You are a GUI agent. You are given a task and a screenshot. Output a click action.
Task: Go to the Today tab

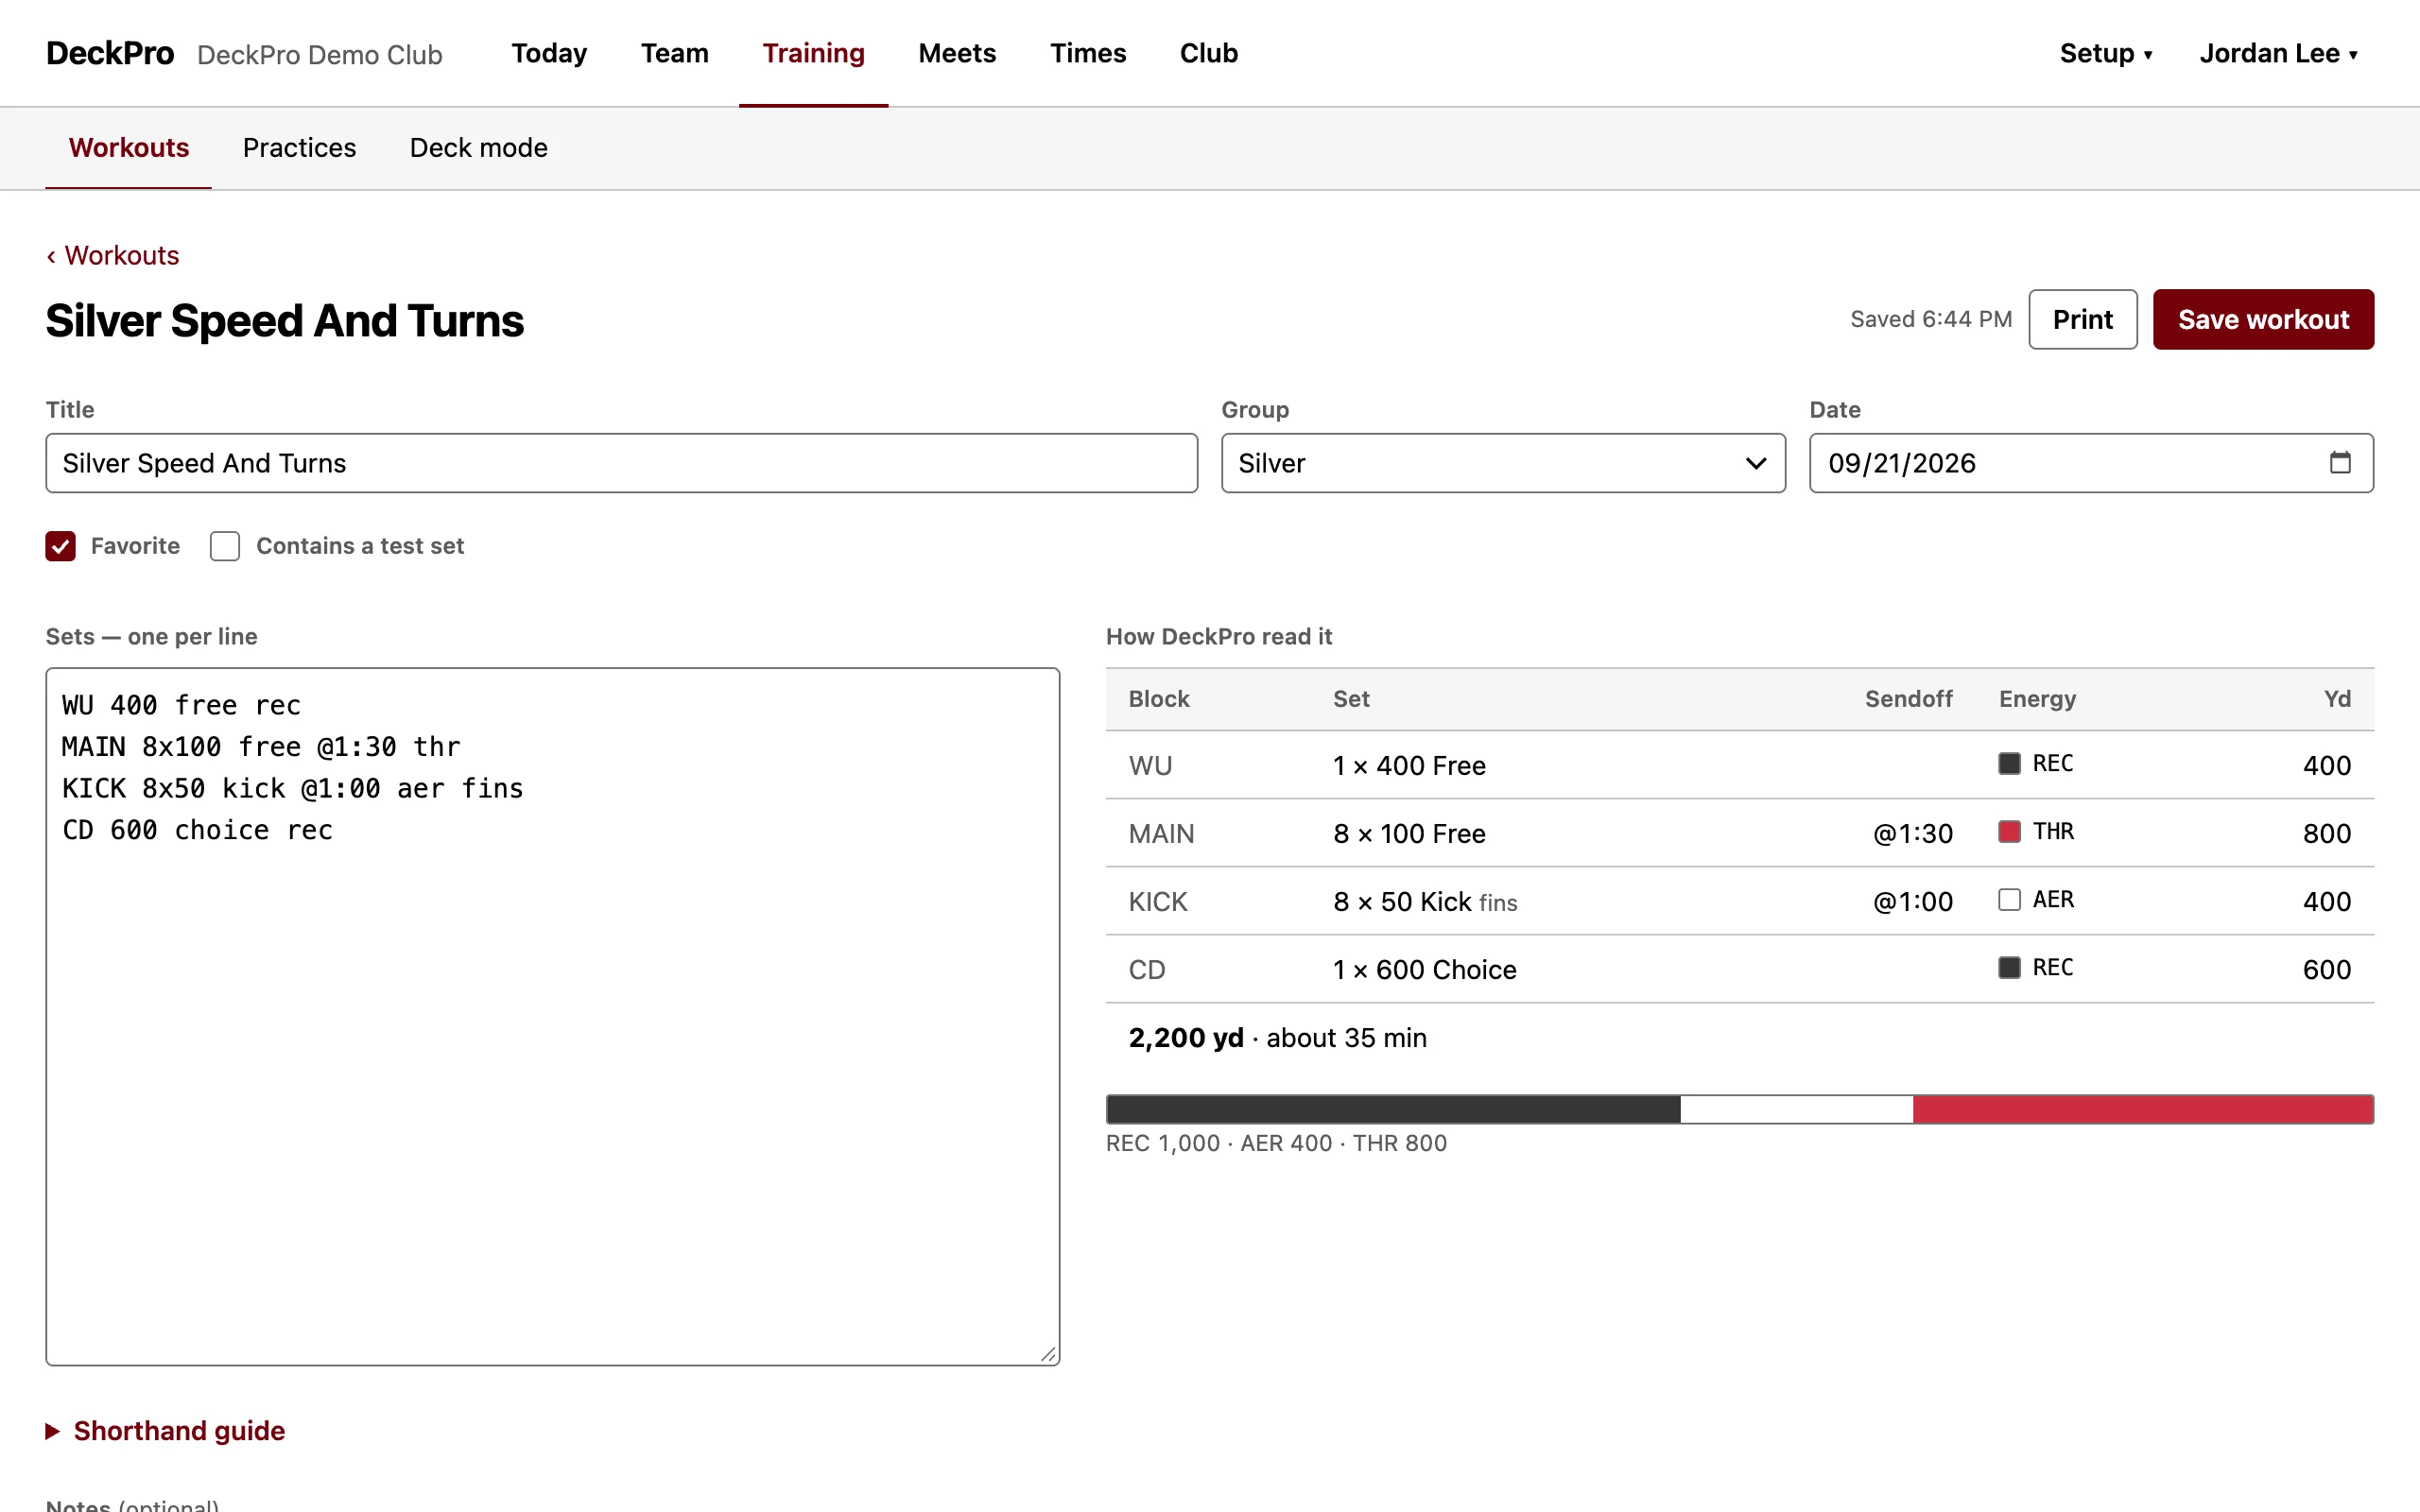coord(549,53)
